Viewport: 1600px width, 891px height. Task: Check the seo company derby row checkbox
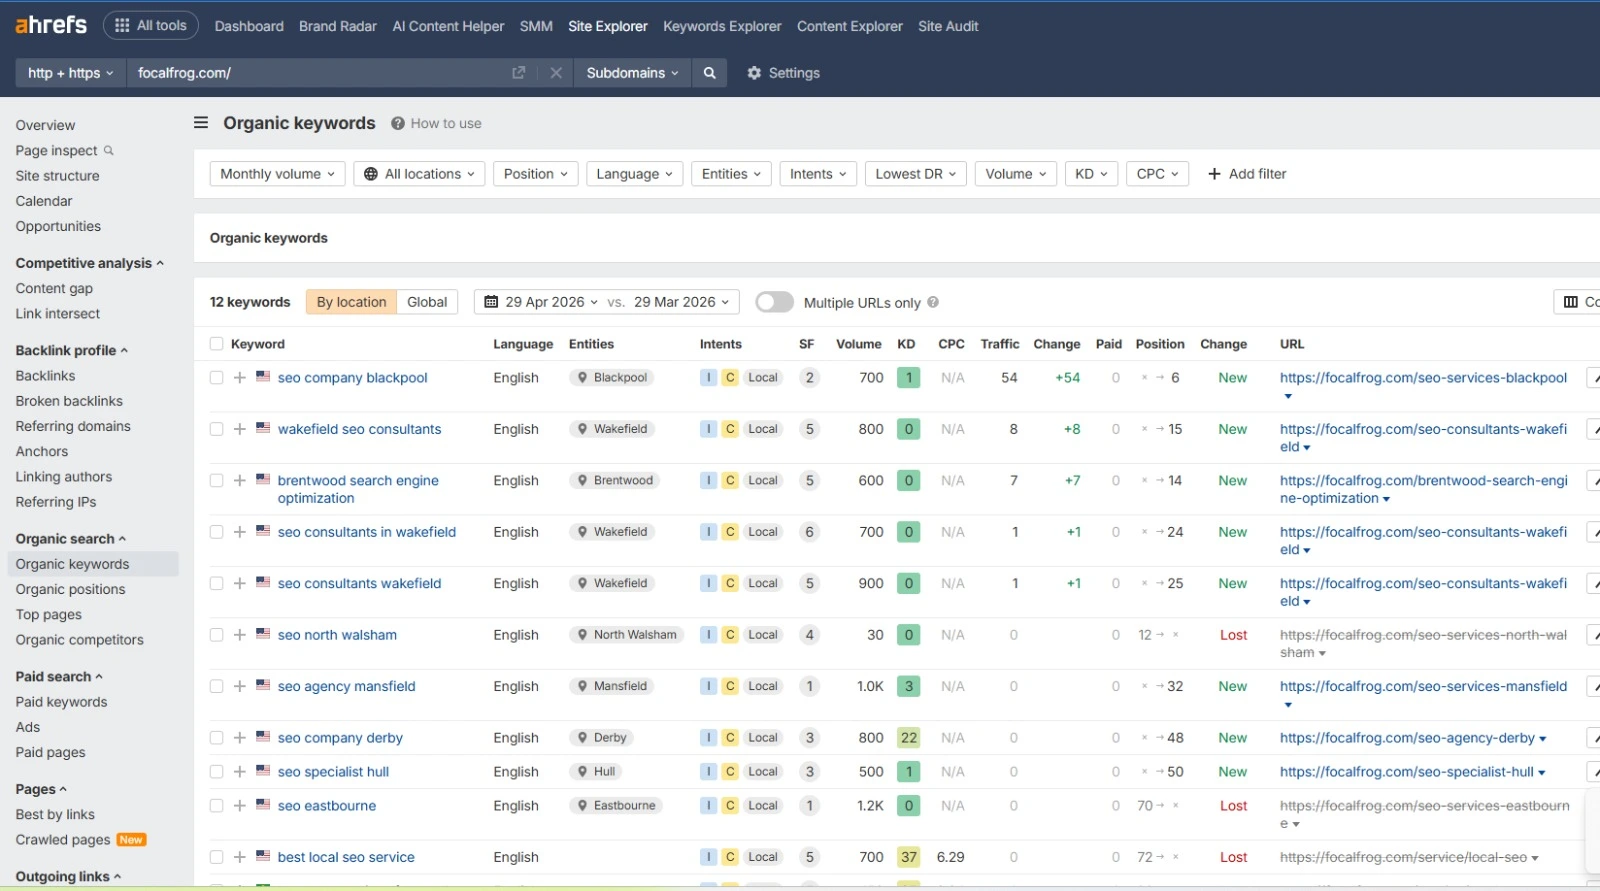tap(216, 738)
